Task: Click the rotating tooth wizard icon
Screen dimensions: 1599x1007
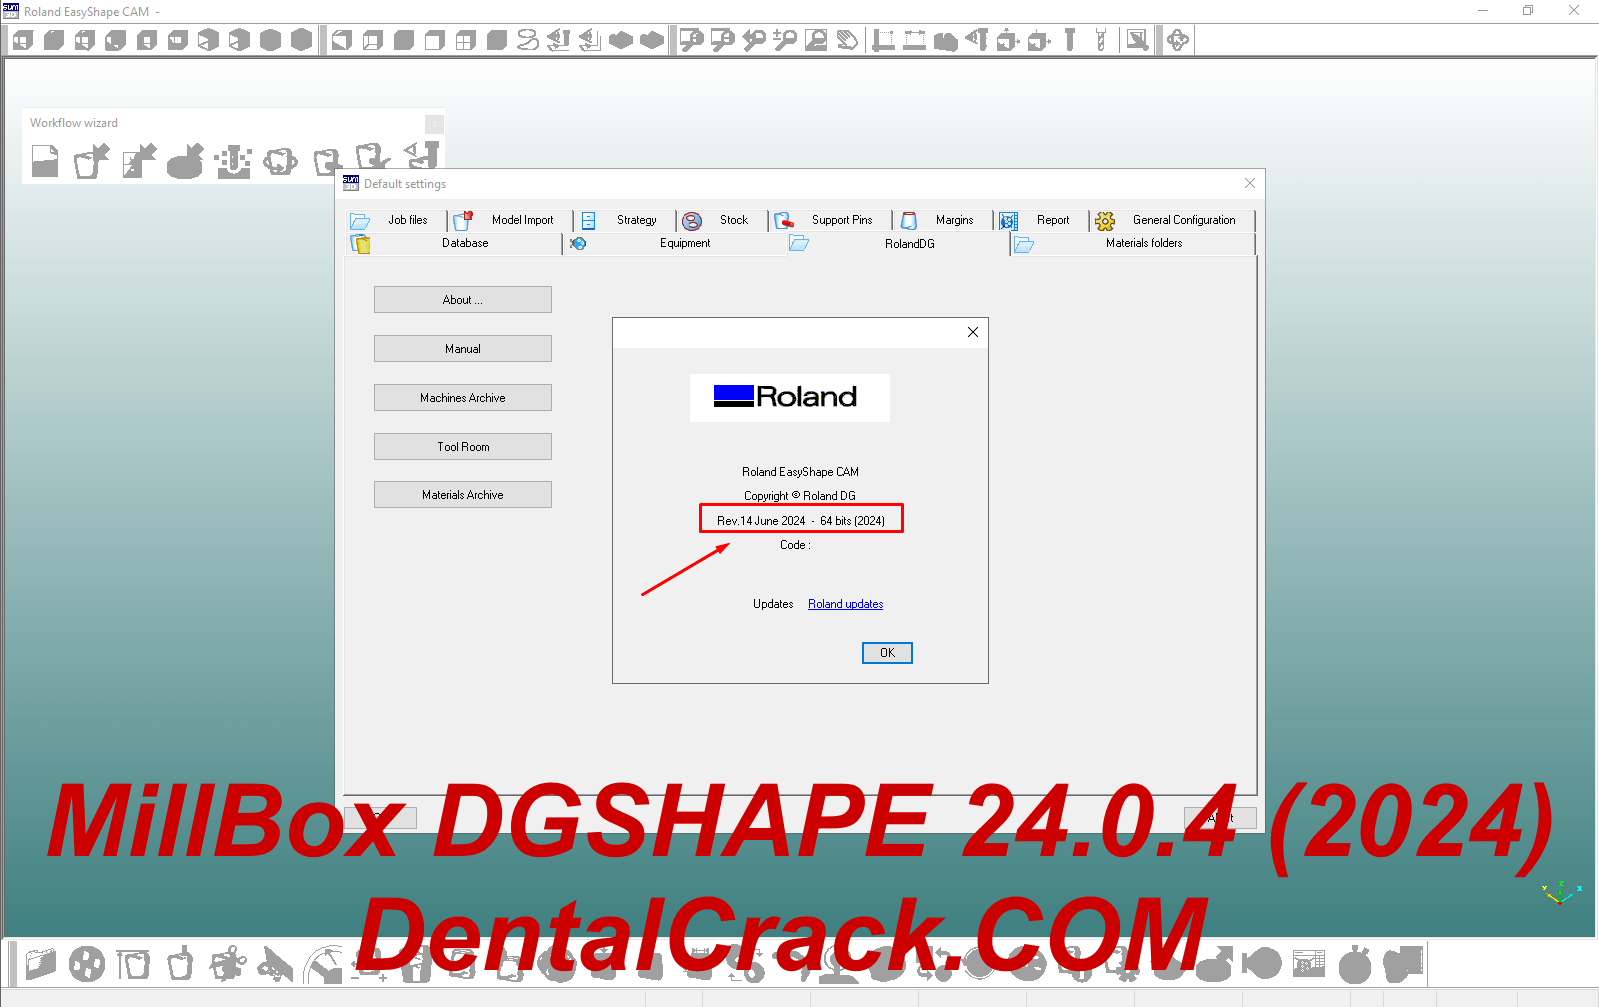Action: tap(280, 160)
